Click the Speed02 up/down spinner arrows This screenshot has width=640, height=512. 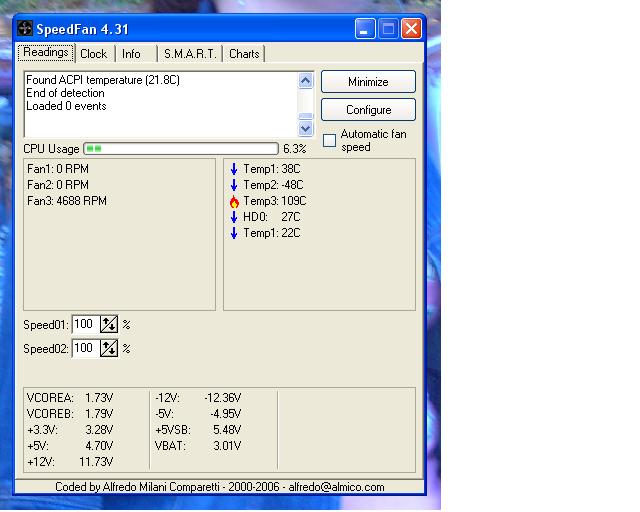coord(109,348)
